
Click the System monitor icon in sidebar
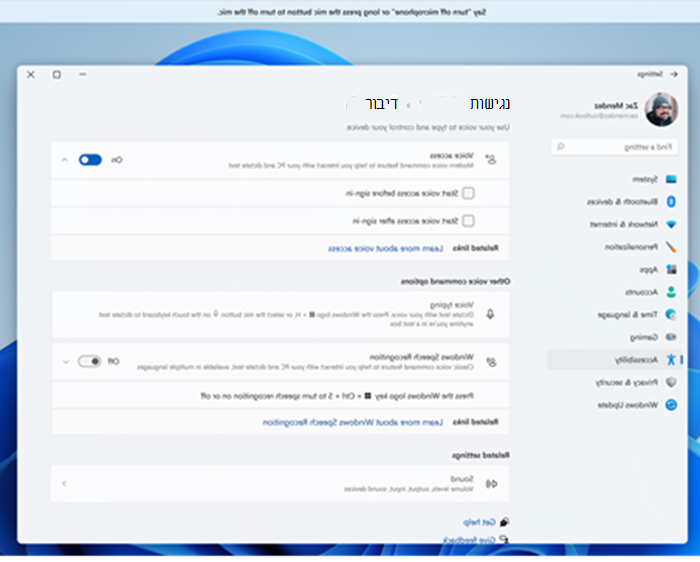pos(671,179)
